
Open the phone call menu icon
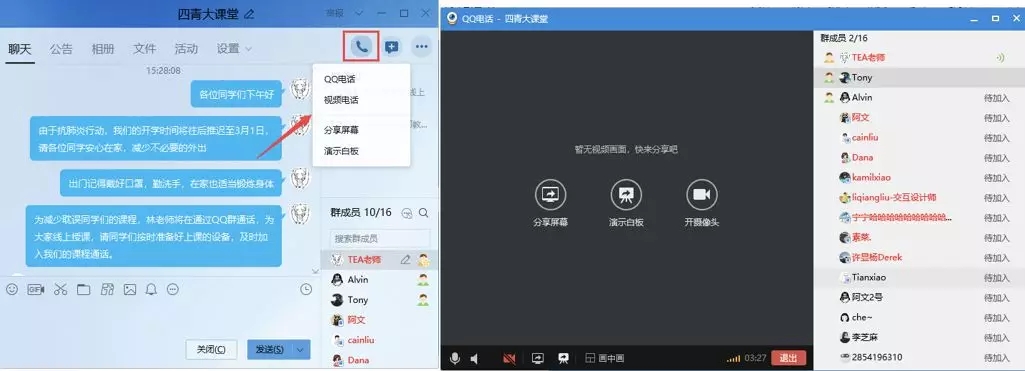(361, 46)
